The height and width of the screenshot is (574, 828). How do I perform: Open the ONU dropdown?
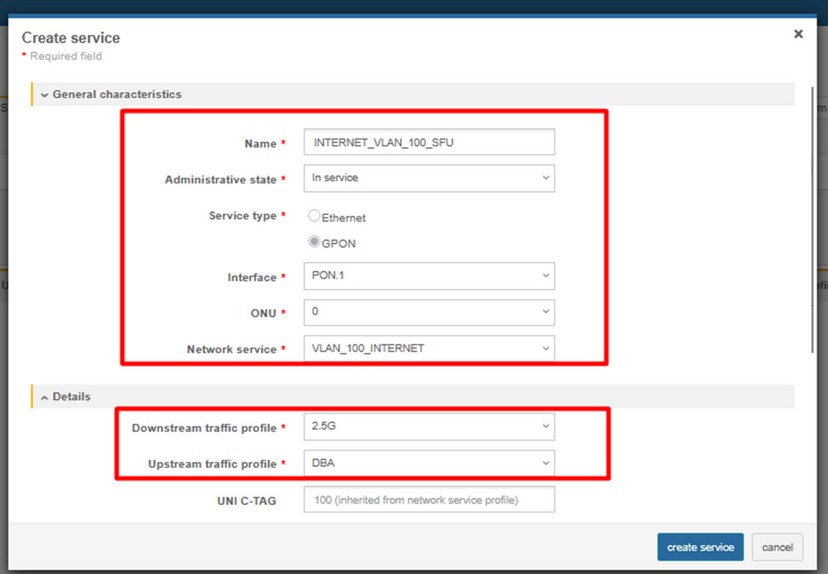(x=428, y=312)
